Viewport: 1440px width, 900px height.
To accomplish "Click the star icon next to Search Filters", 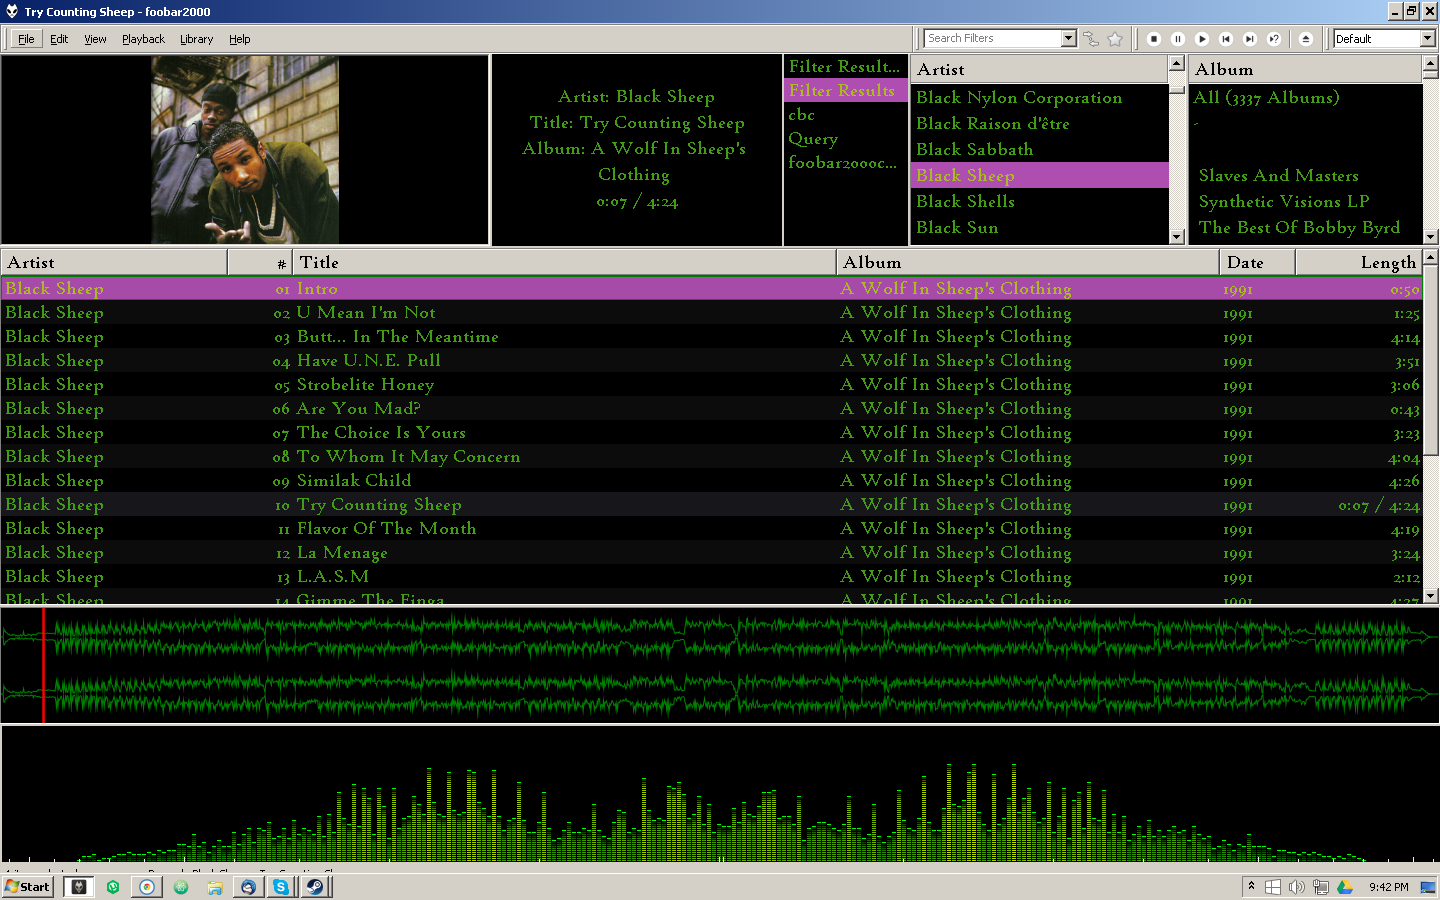I will coord(1115,39).
